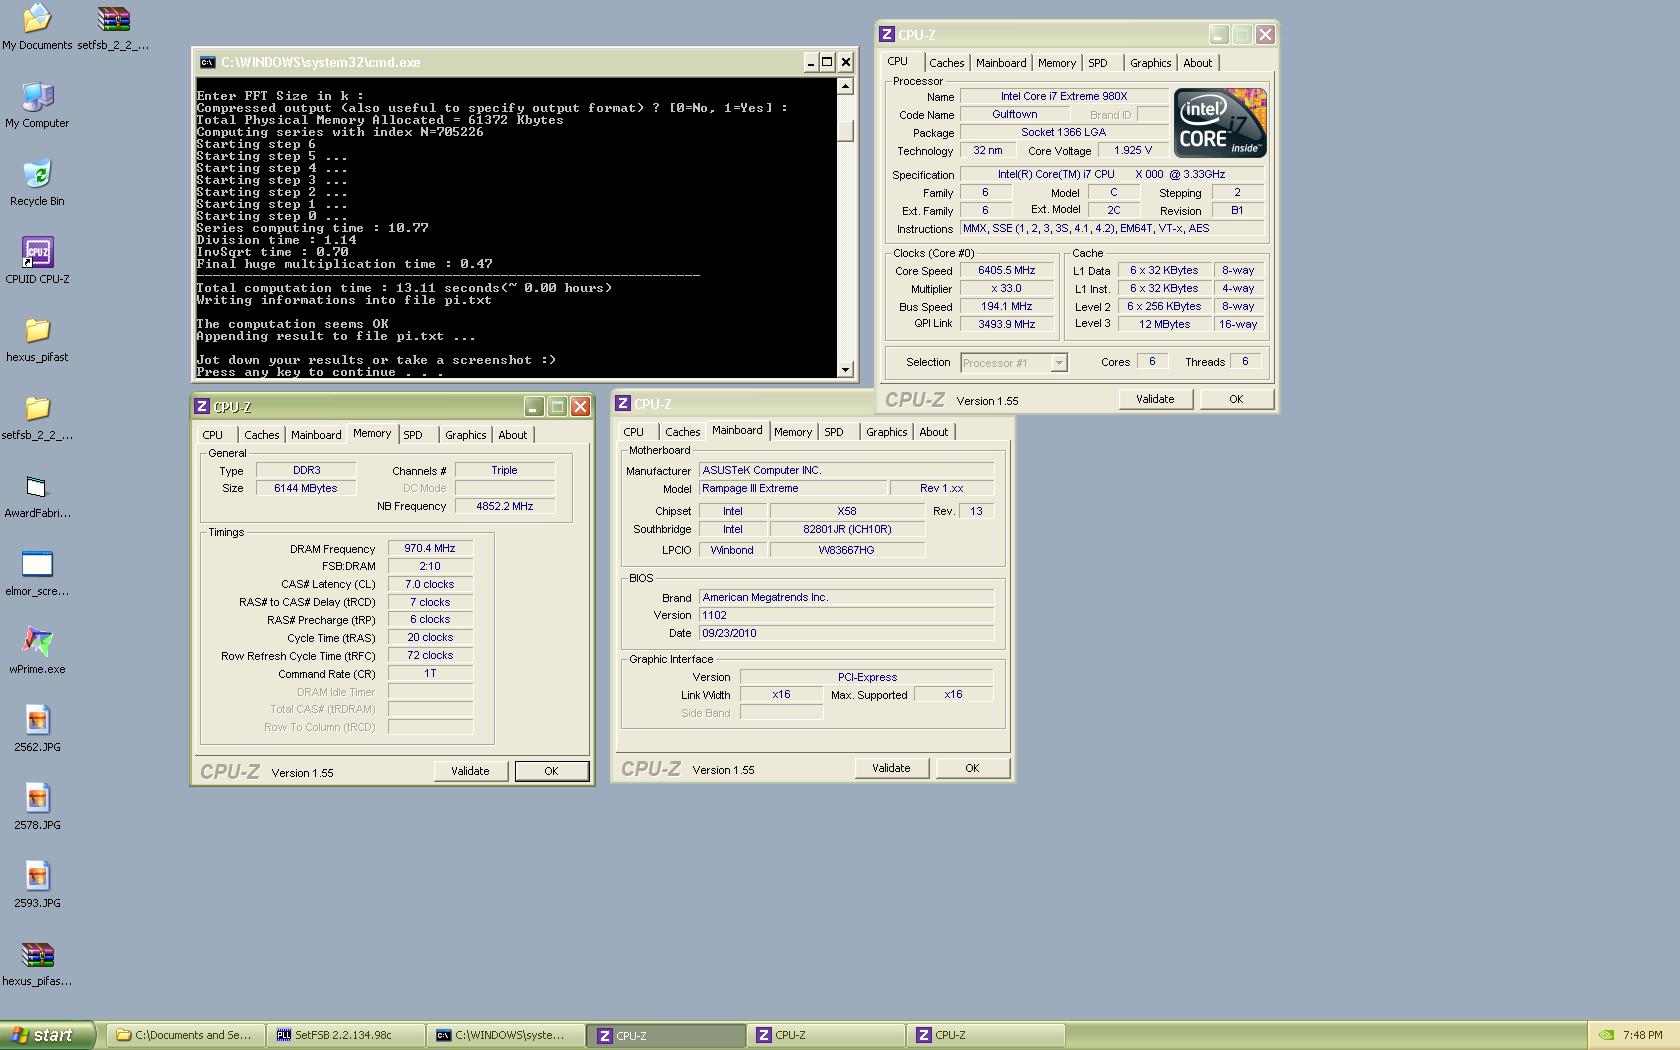Click the cmd window scrollbar thumb
This screenshot has width=1680, height=1050.
[x=845, y=132]
